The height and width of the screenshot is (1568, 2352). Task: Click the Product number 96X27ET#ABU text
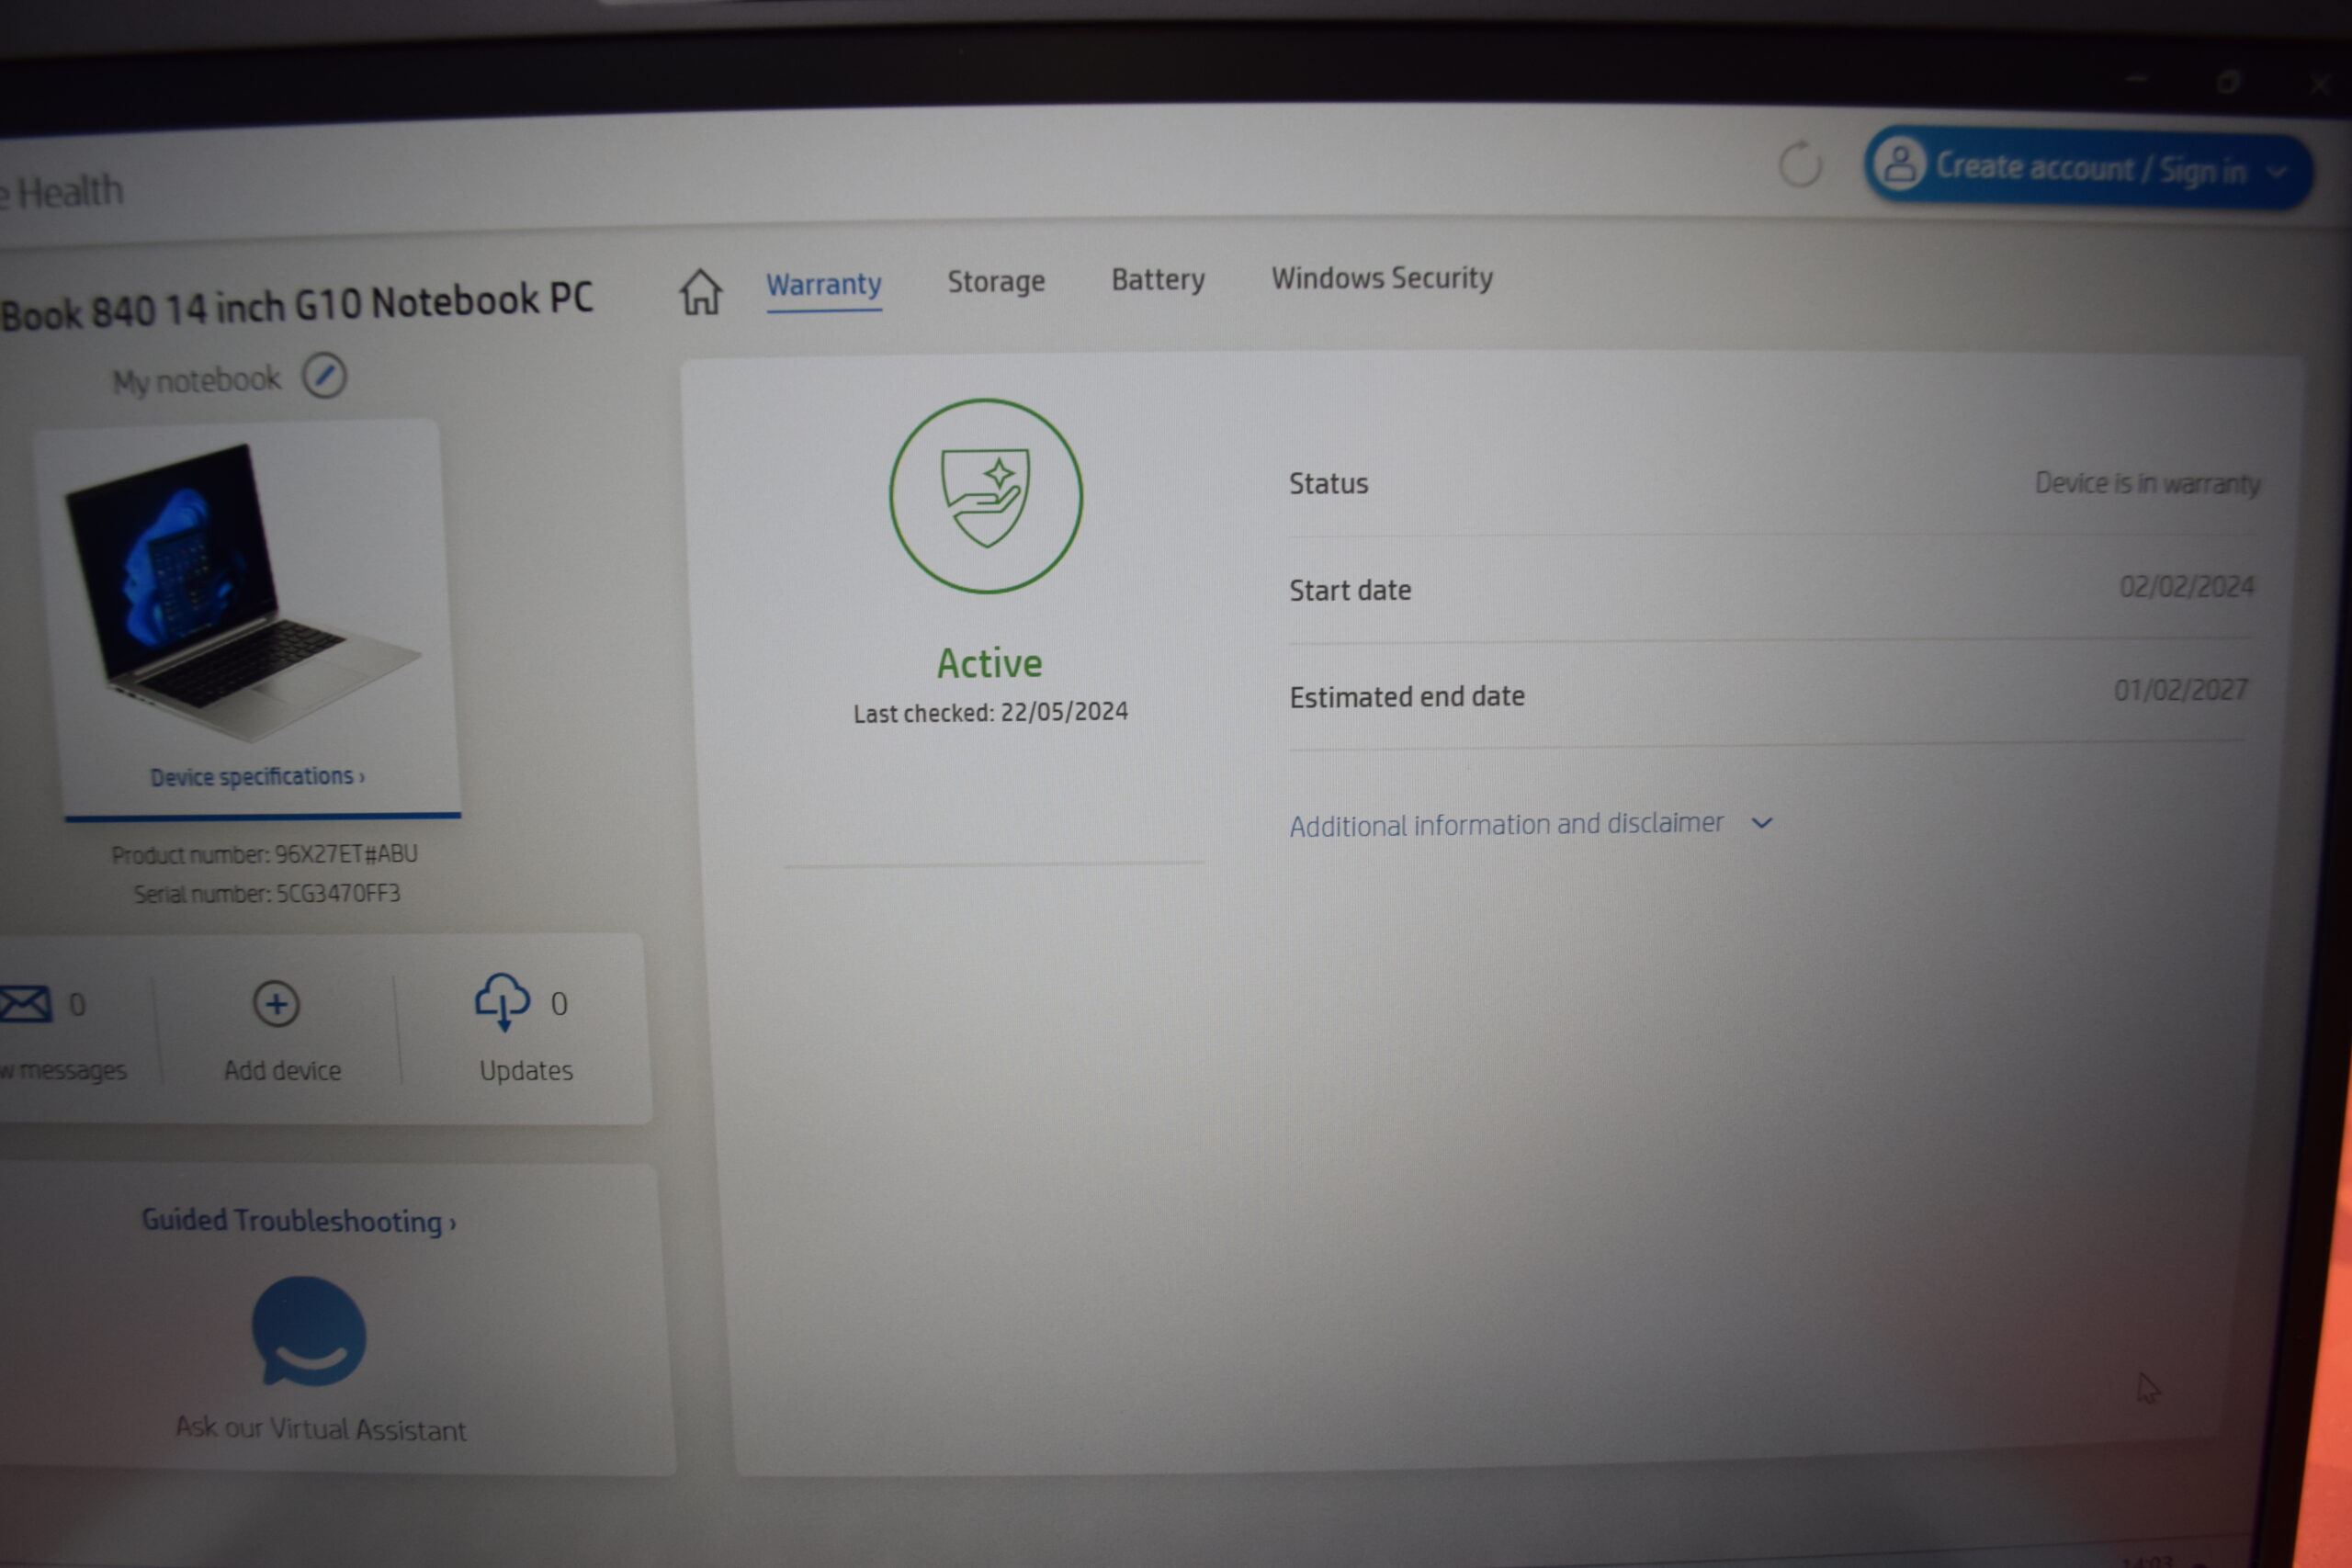(265, 854)
